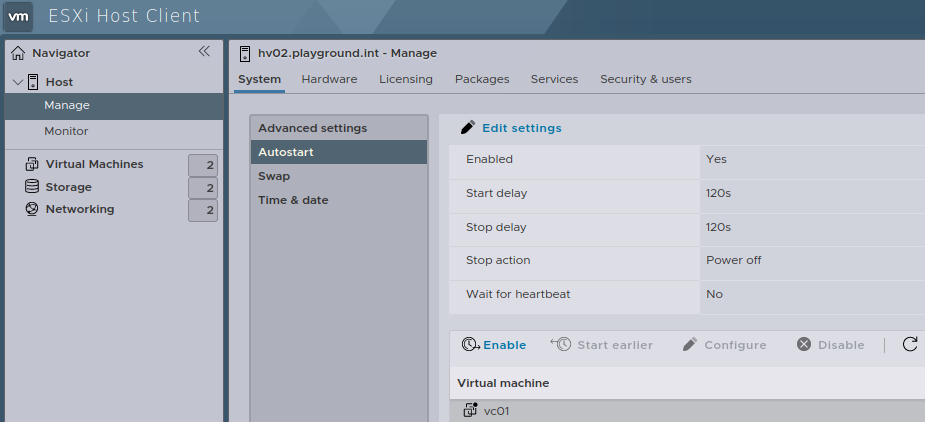Collapse the Host tree node arrow
This screenshot has width=925, height=422.
(x=17, y=82)
